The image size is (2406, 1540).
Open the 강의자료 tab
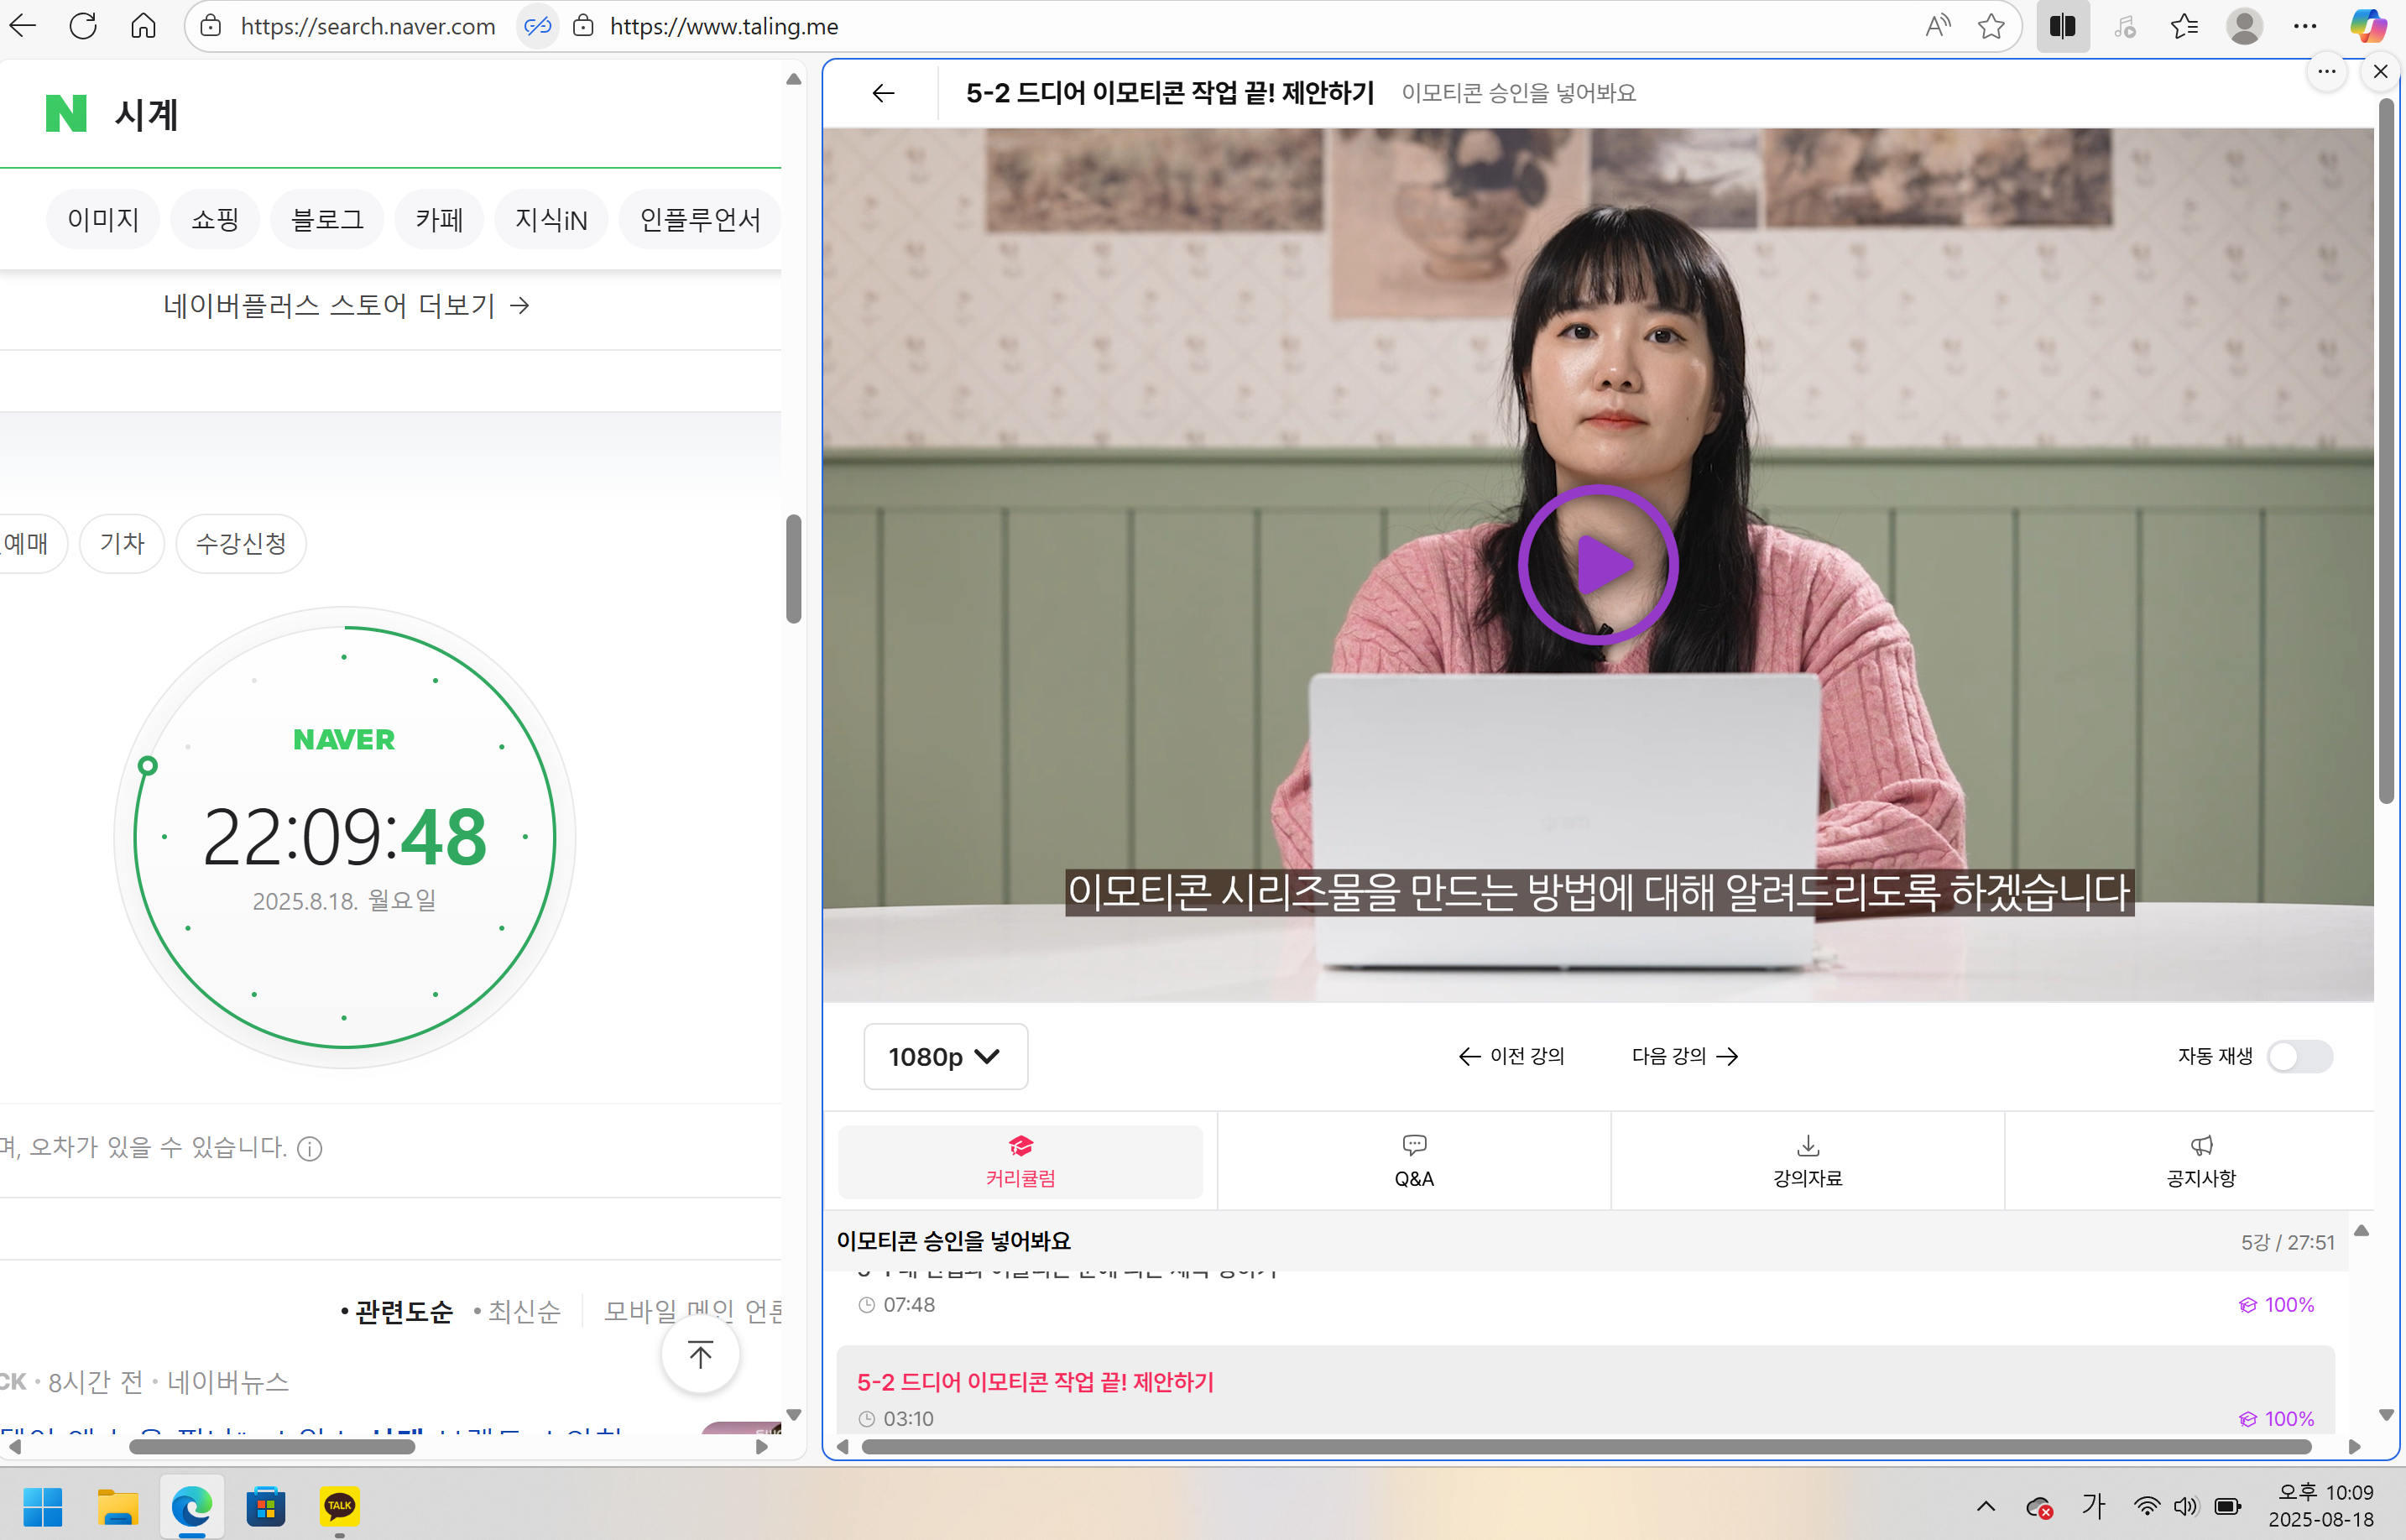click(x=1807, y=1161)
